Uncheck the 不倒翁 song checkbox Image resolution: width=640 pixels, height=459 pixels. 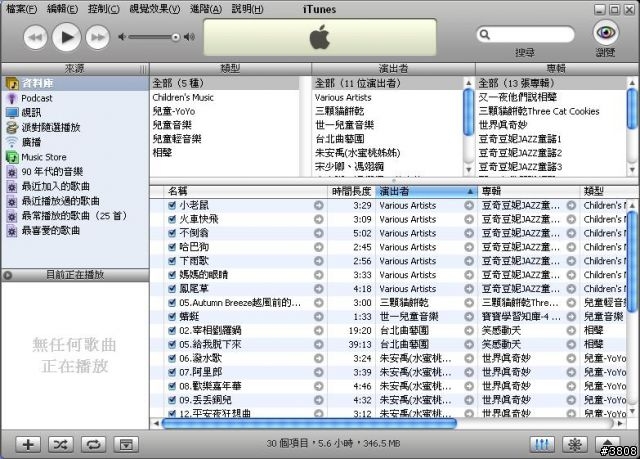point(172,233)
